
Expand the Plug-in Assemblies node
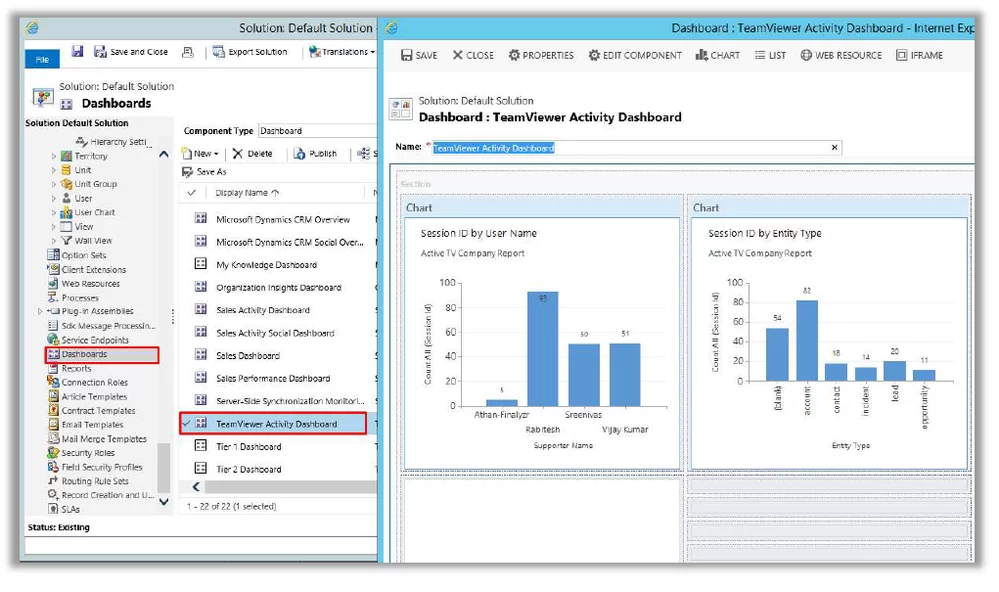click(x=40, y=311)
